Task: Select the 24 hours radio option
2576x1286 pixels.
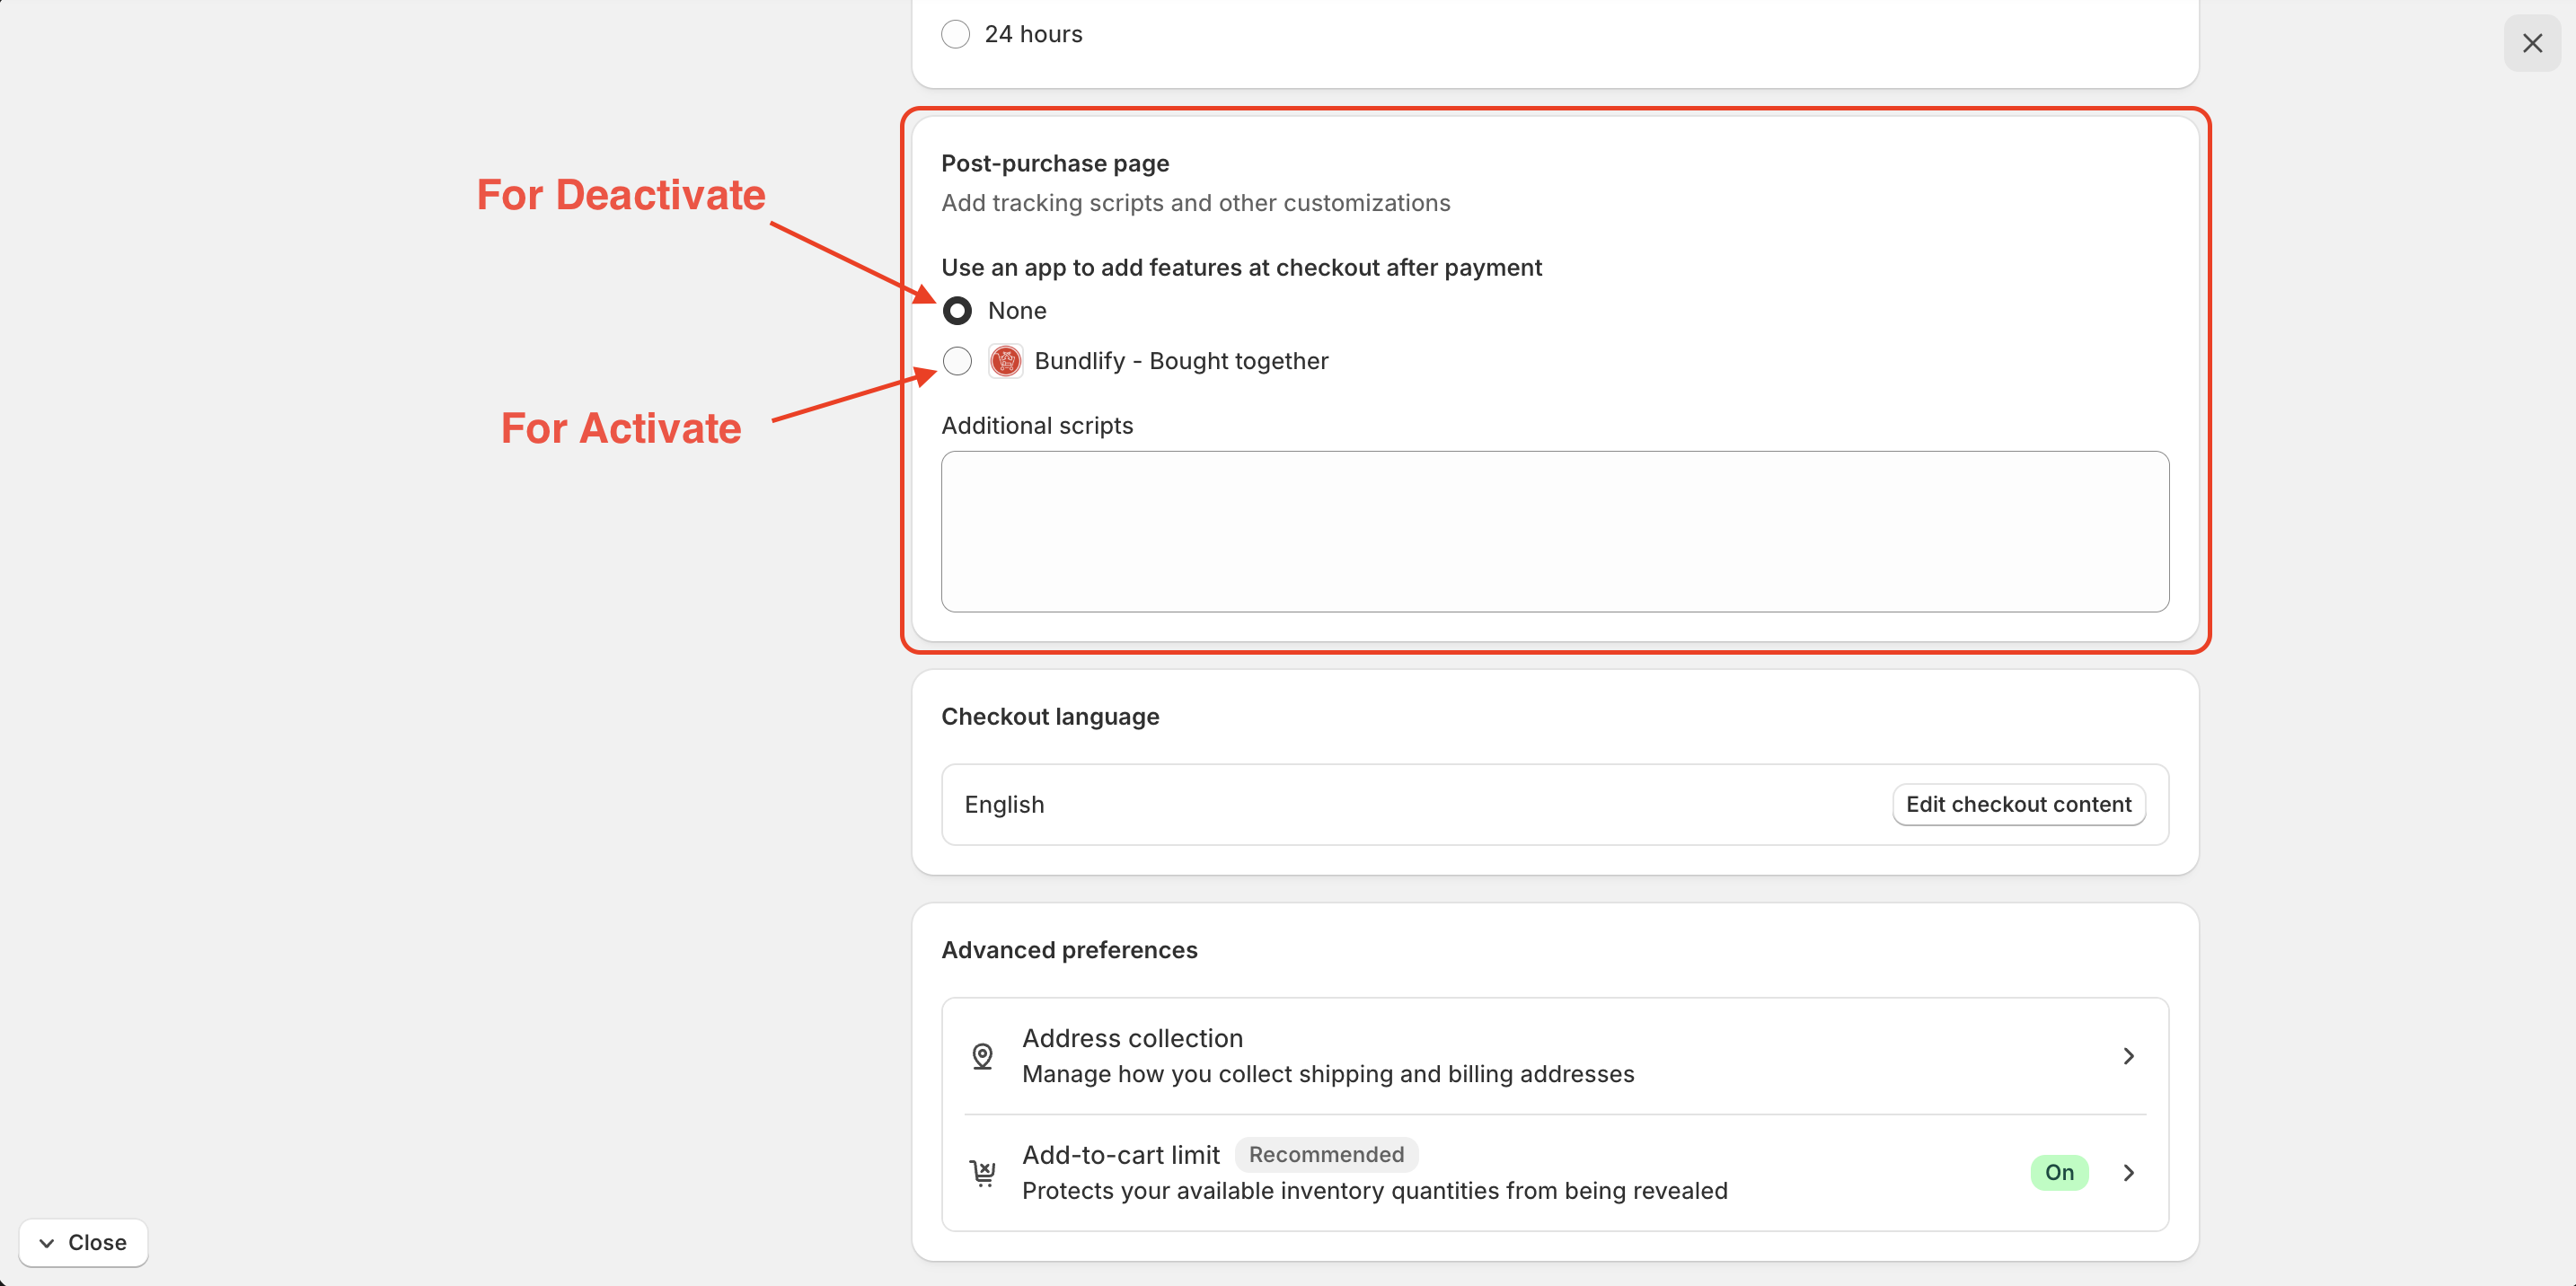Action: click(x=955, y=34)
